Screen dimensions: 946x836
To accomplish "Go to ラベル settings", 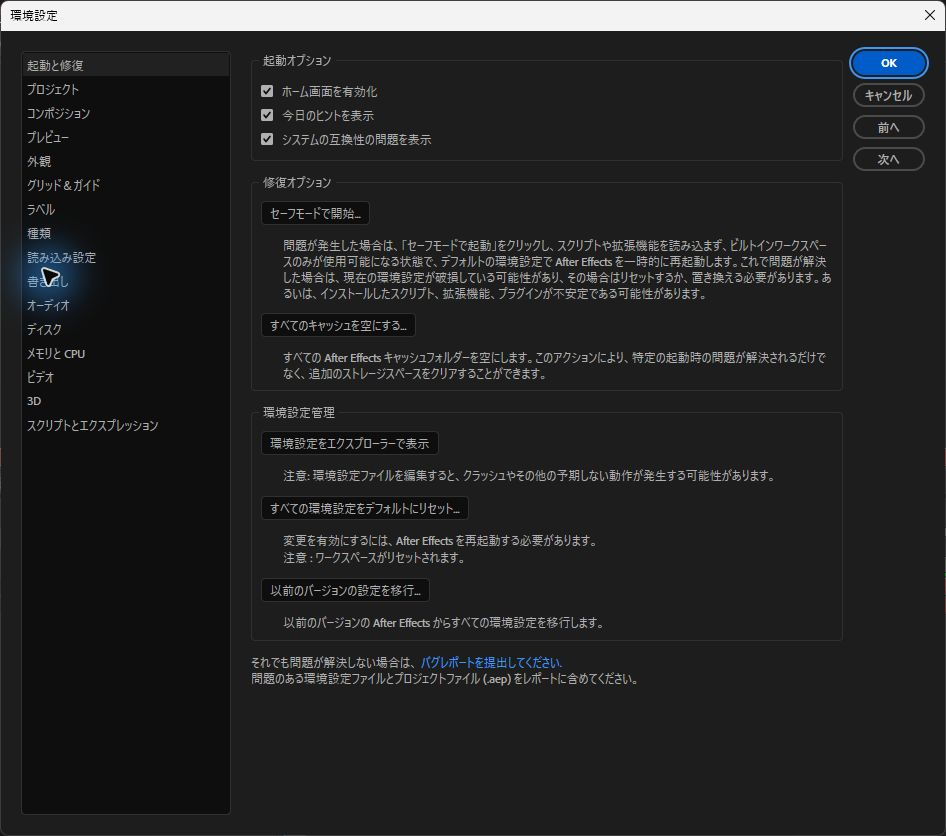I will point(125,209).
